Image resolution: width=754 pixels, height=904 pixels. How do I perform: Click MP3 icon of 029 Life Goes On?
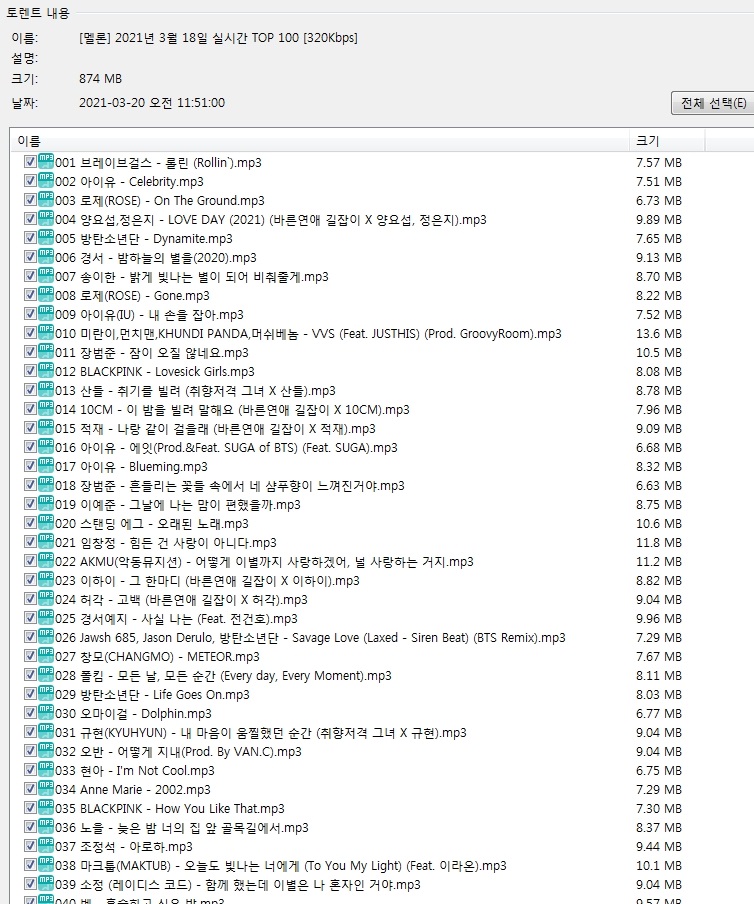coord(46,694)
